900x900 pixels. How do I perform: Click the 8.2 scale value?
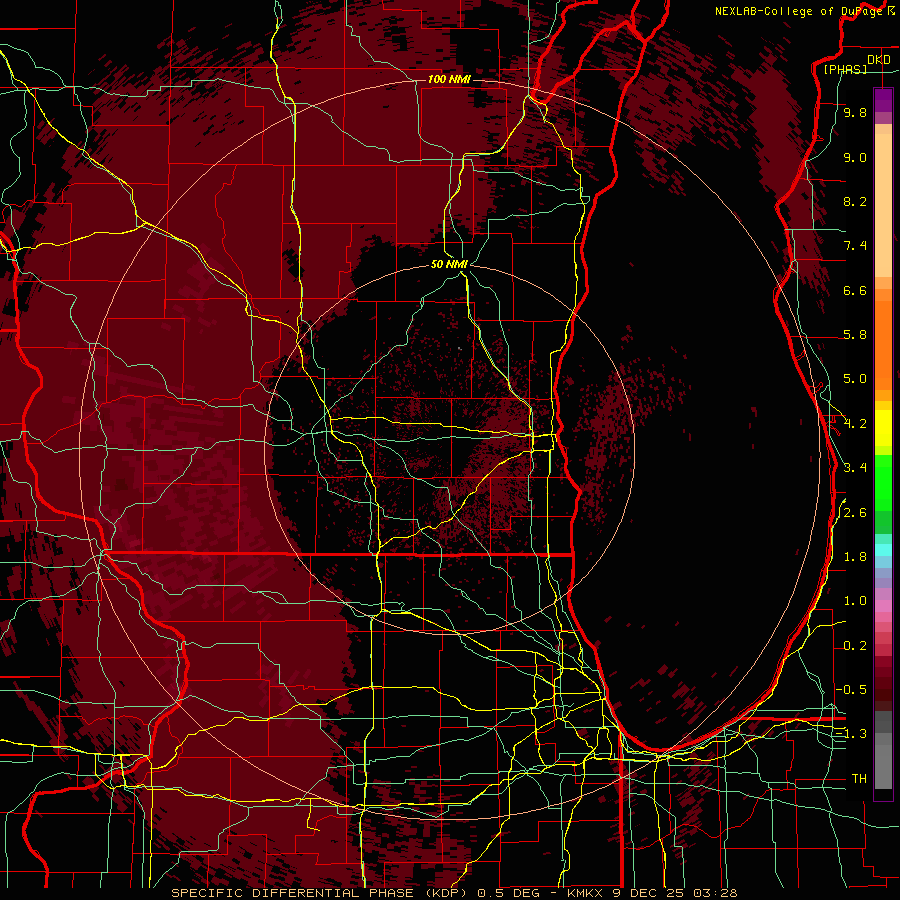tap(855, 201)
